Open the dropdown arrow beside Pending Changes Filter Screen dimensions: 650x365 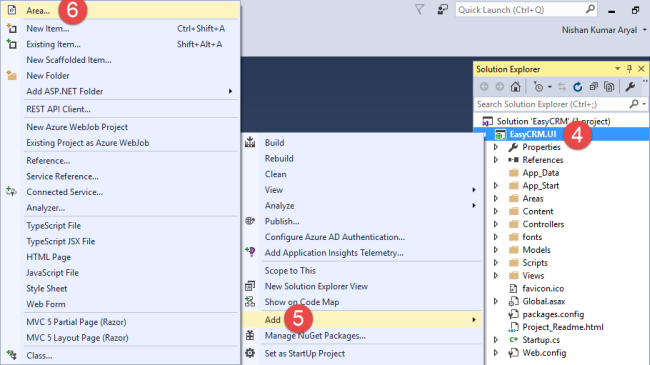[x=550, y=87]
